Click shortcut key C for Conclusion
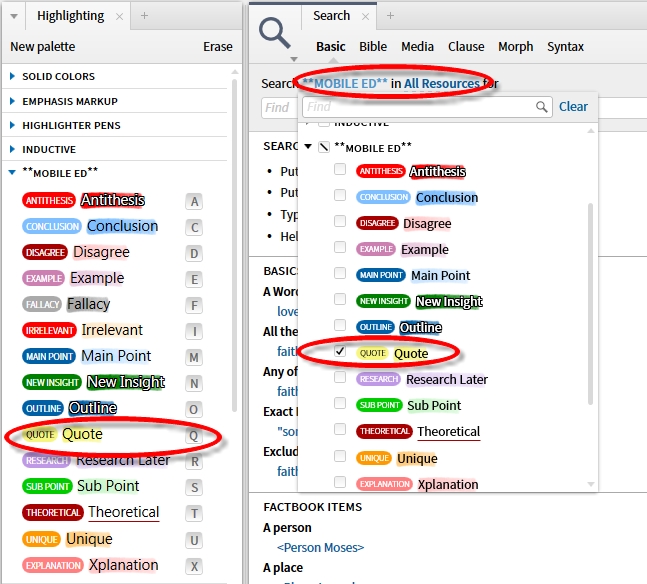Image resolution: width=647 pixels, height=584 pixels. point(194,227)
